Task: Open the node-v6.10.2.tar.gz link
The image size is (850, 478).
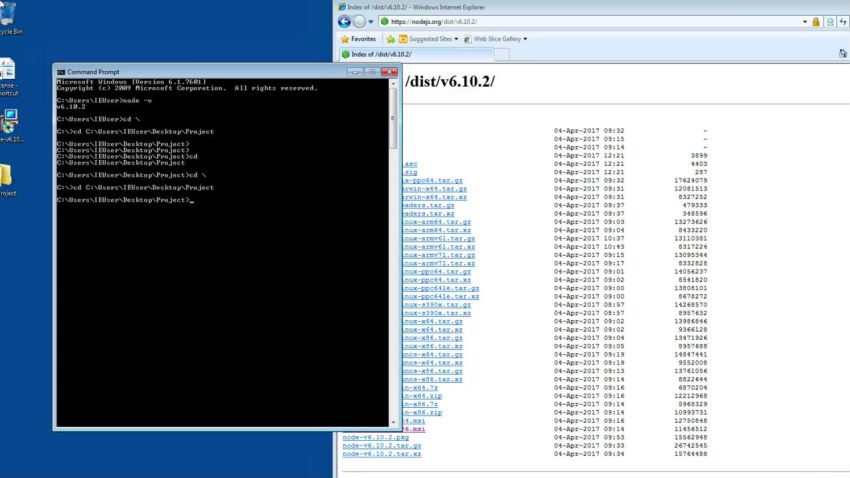Action: point(382,445)
